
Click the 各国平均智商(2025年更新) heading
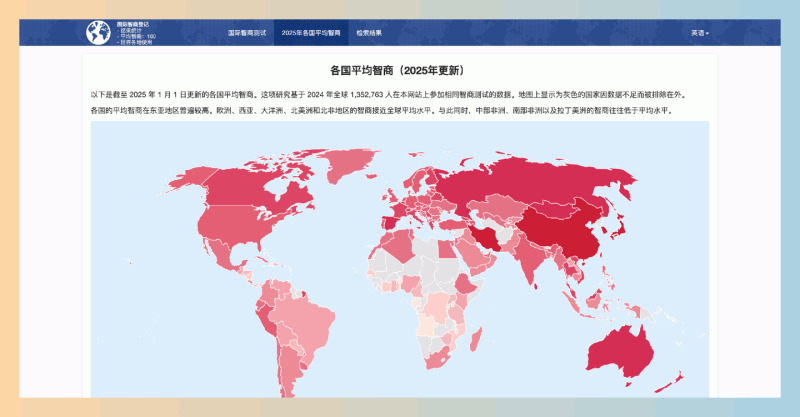(x=399, y=70)
